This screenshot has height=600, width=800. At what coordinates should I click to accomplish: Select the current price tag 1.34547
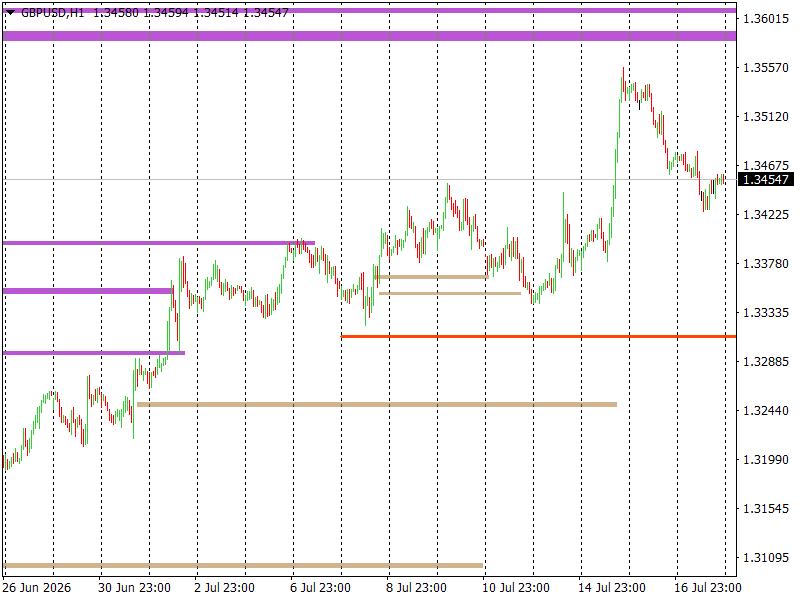tap(766, 180)
